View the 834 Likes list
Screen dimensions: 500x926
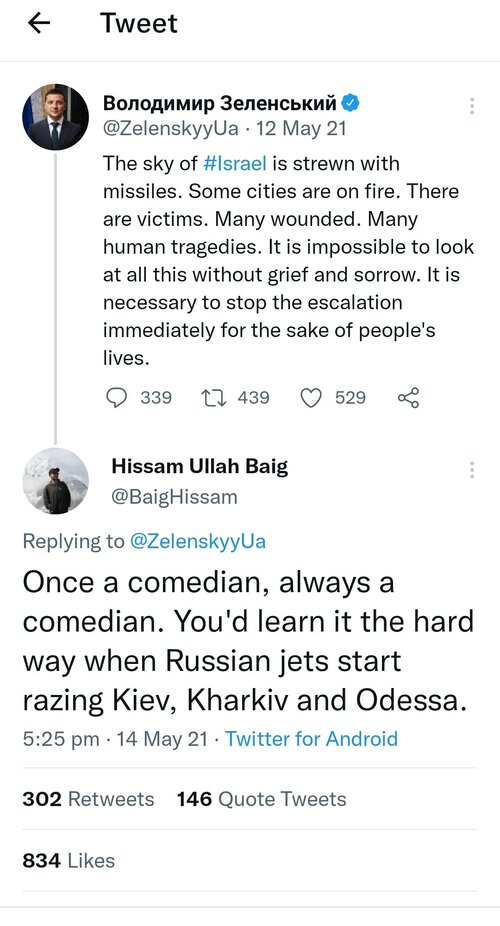tap(68, 860)
